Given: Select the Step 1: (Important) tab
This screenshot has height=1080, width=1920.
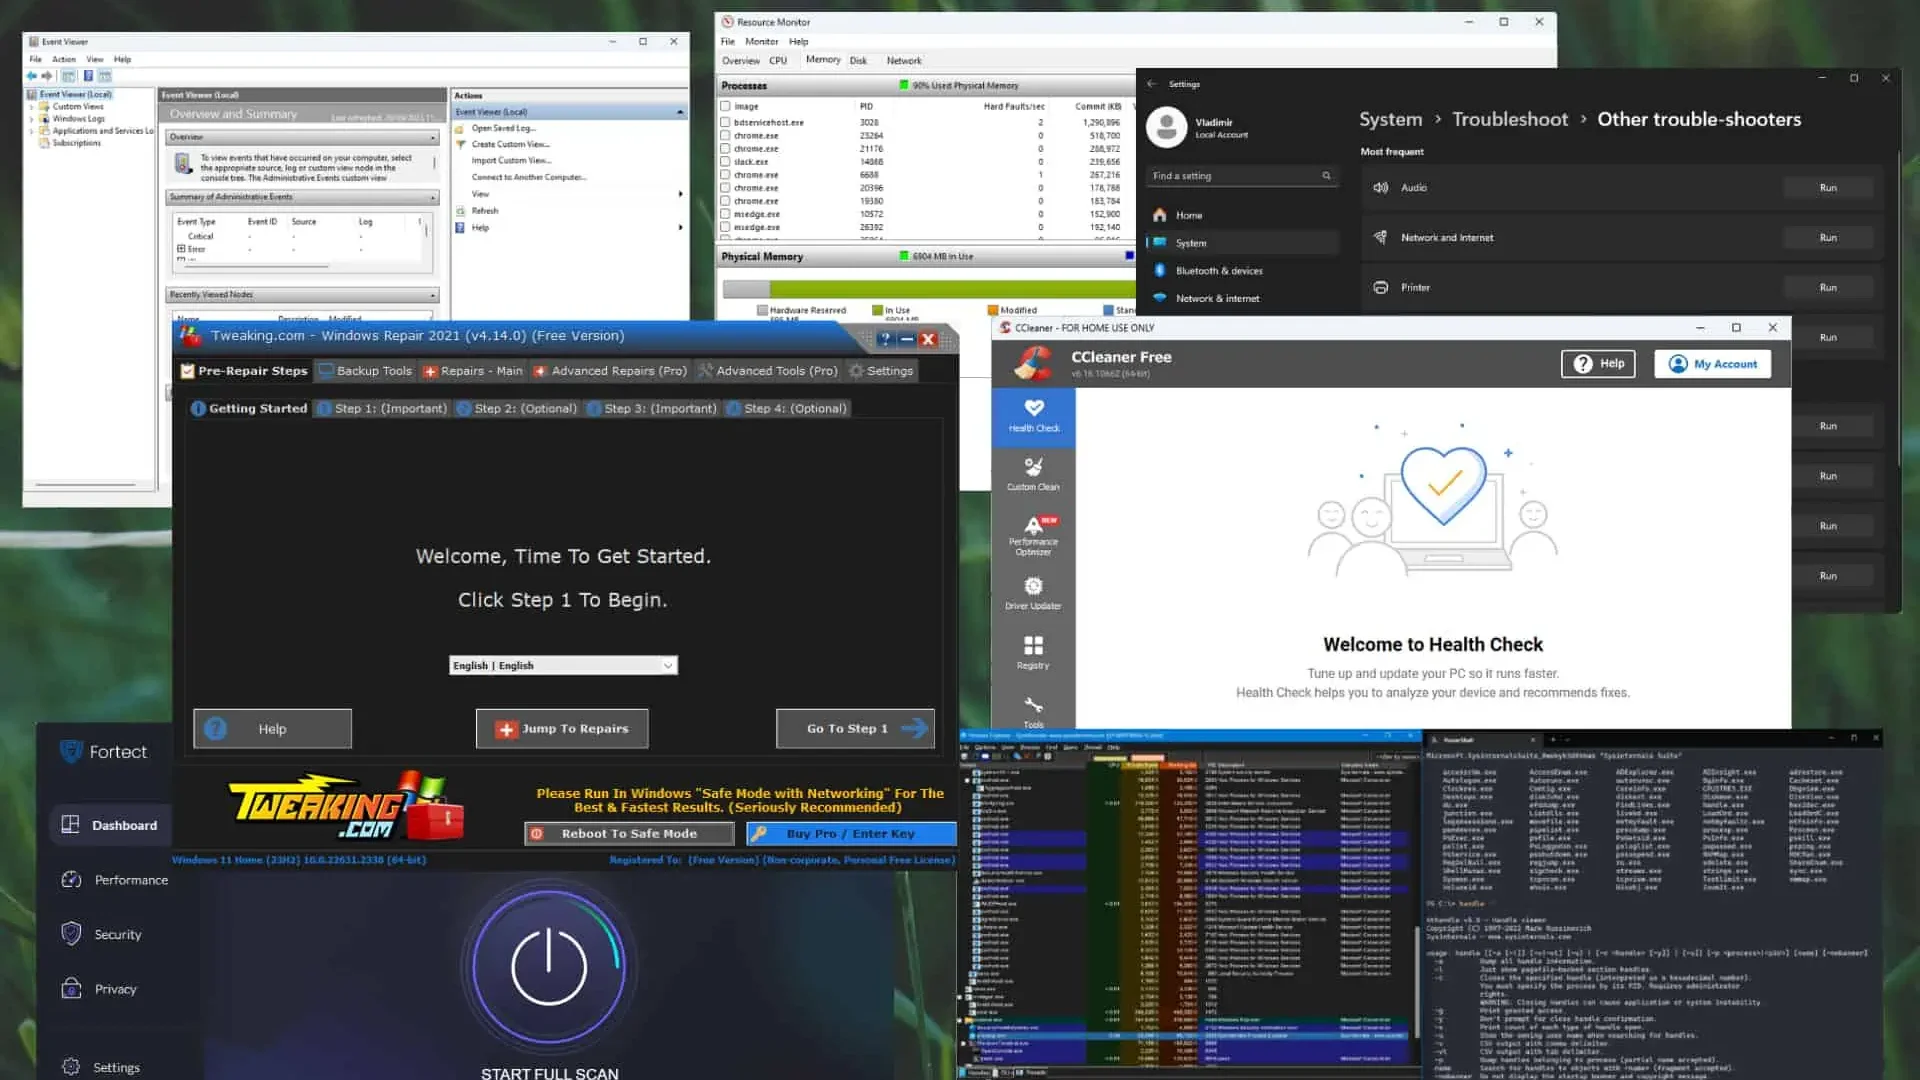Looking at the screenshot, I should coord(382,408).
